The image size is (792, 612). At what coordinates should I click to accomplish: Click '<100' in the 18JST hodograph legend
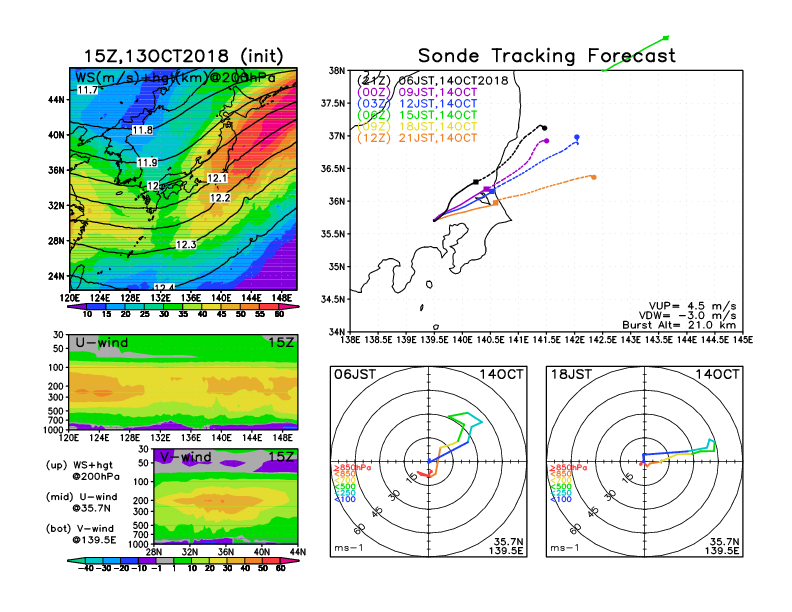coord(561,499)
